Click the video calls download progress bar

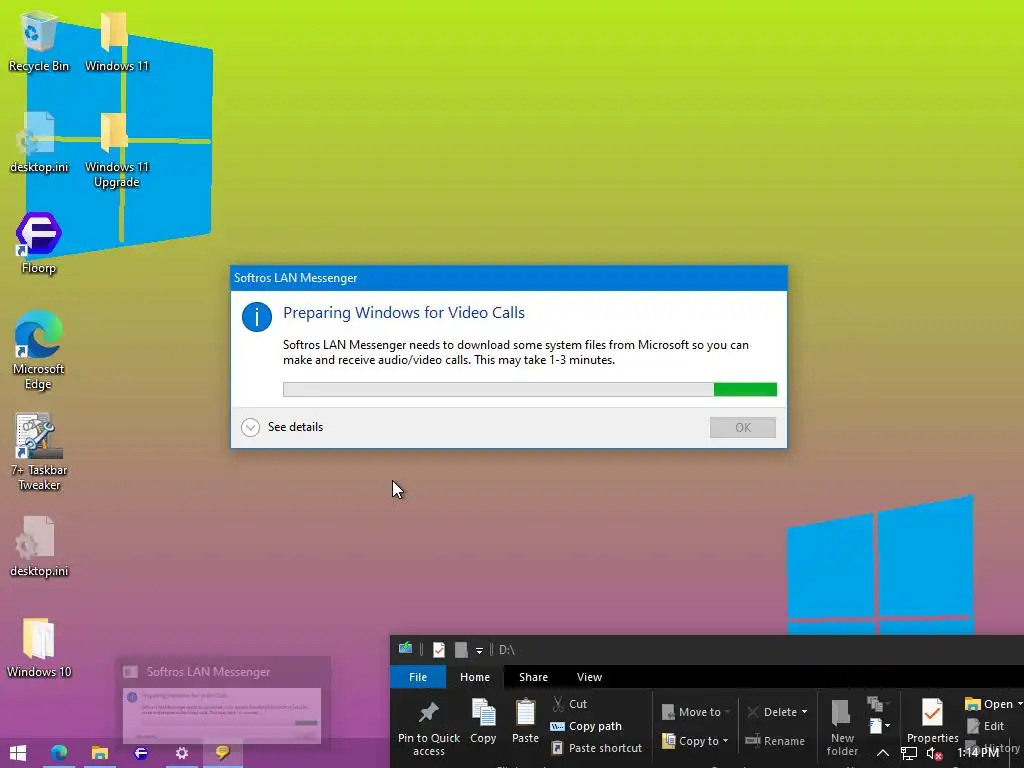pyautogui.click(x=530, y=389)
